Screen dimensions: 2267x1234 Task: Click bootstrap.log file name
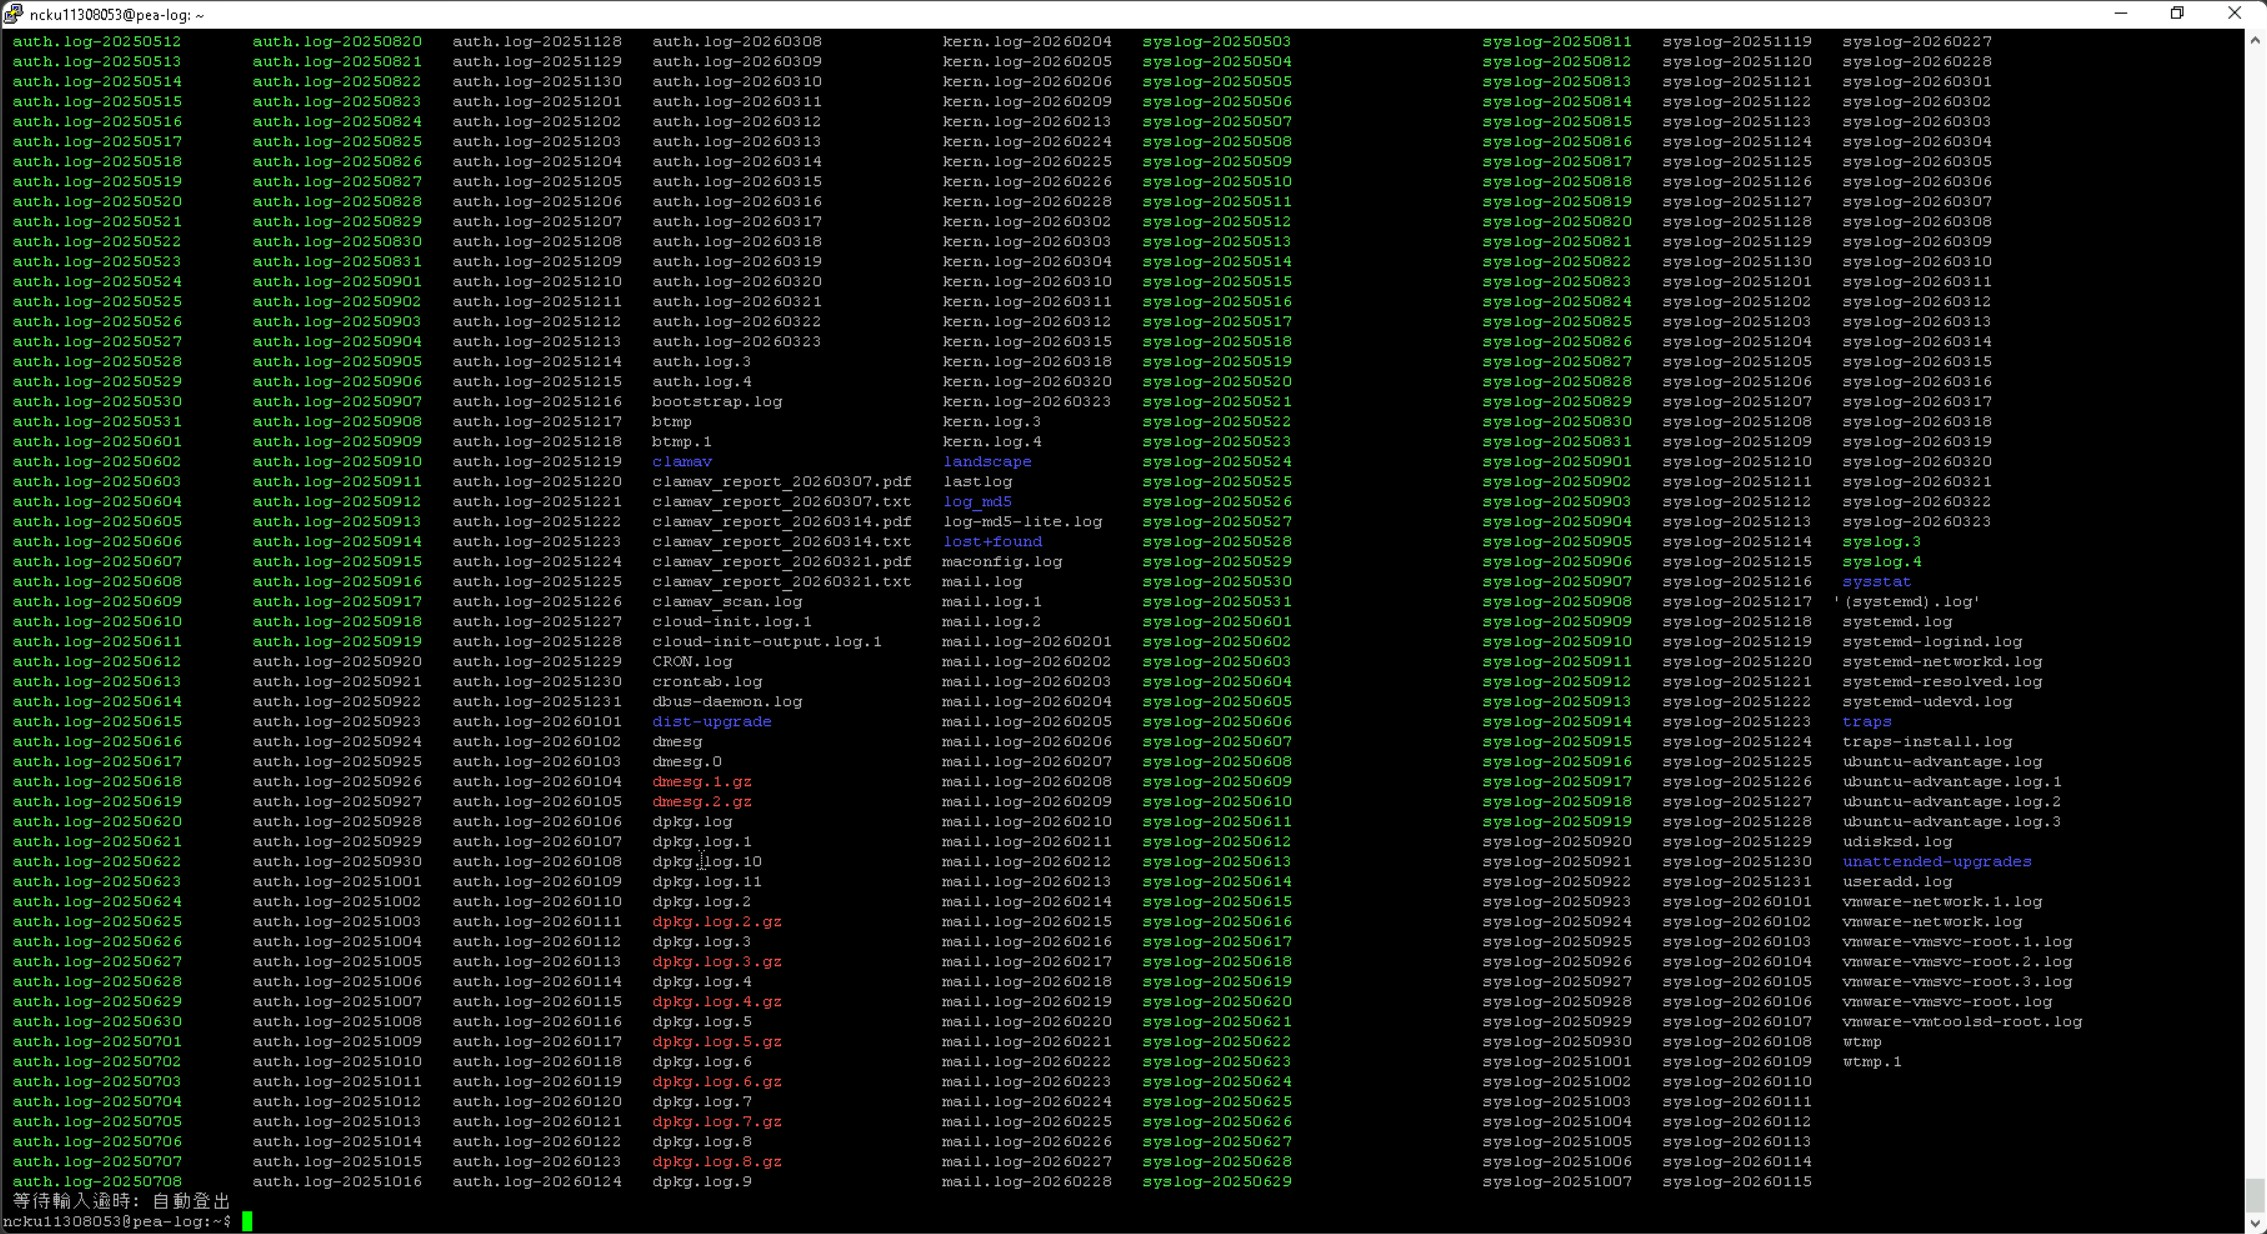pyautogui.click(x=717, y=401)
